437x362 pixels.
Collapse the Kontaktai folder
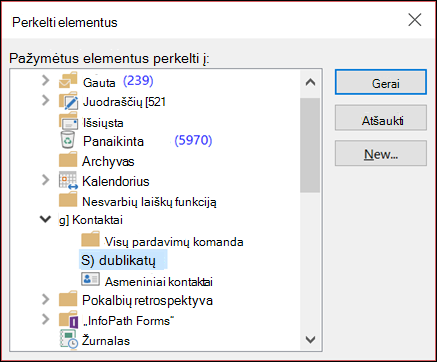coord(45,219)
